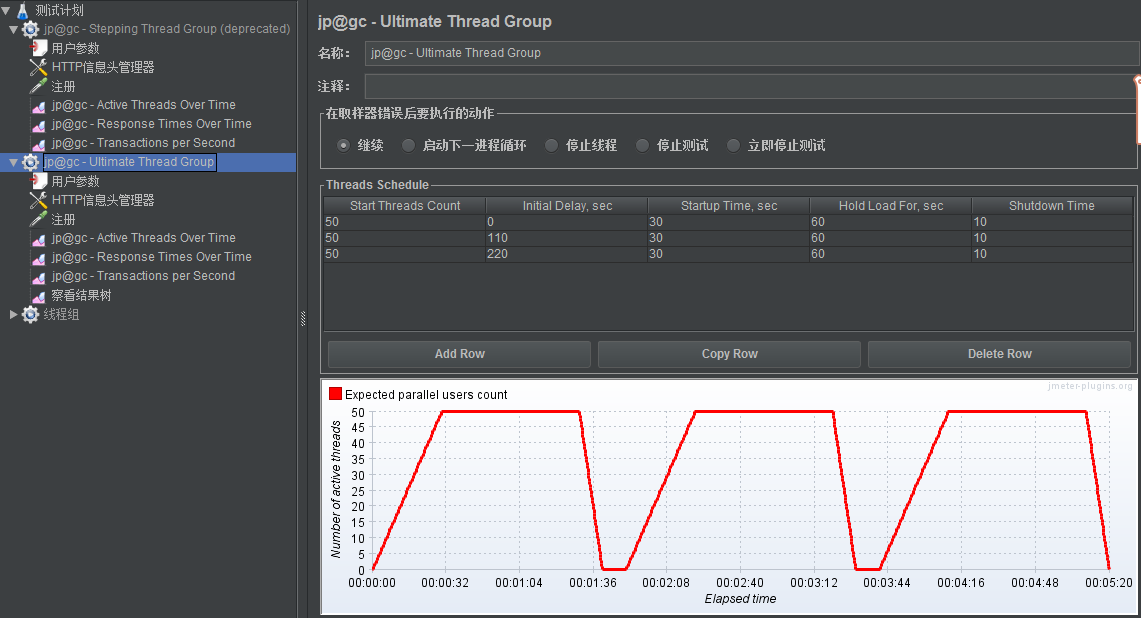Image resolution: width=1141 pixels, height=618 pixels.
Task: Click the Copy Row button
Action: click(x=729, y=354)
